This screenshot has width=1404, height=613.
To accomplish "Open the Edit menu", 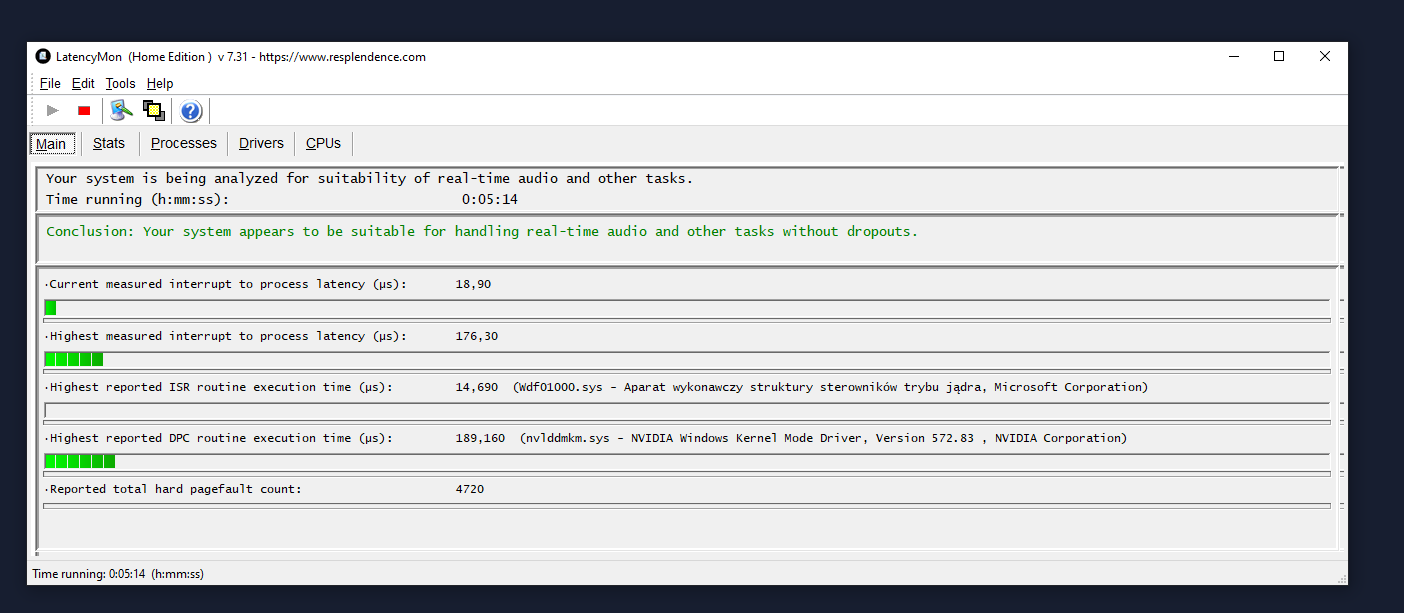I will 83,84.
